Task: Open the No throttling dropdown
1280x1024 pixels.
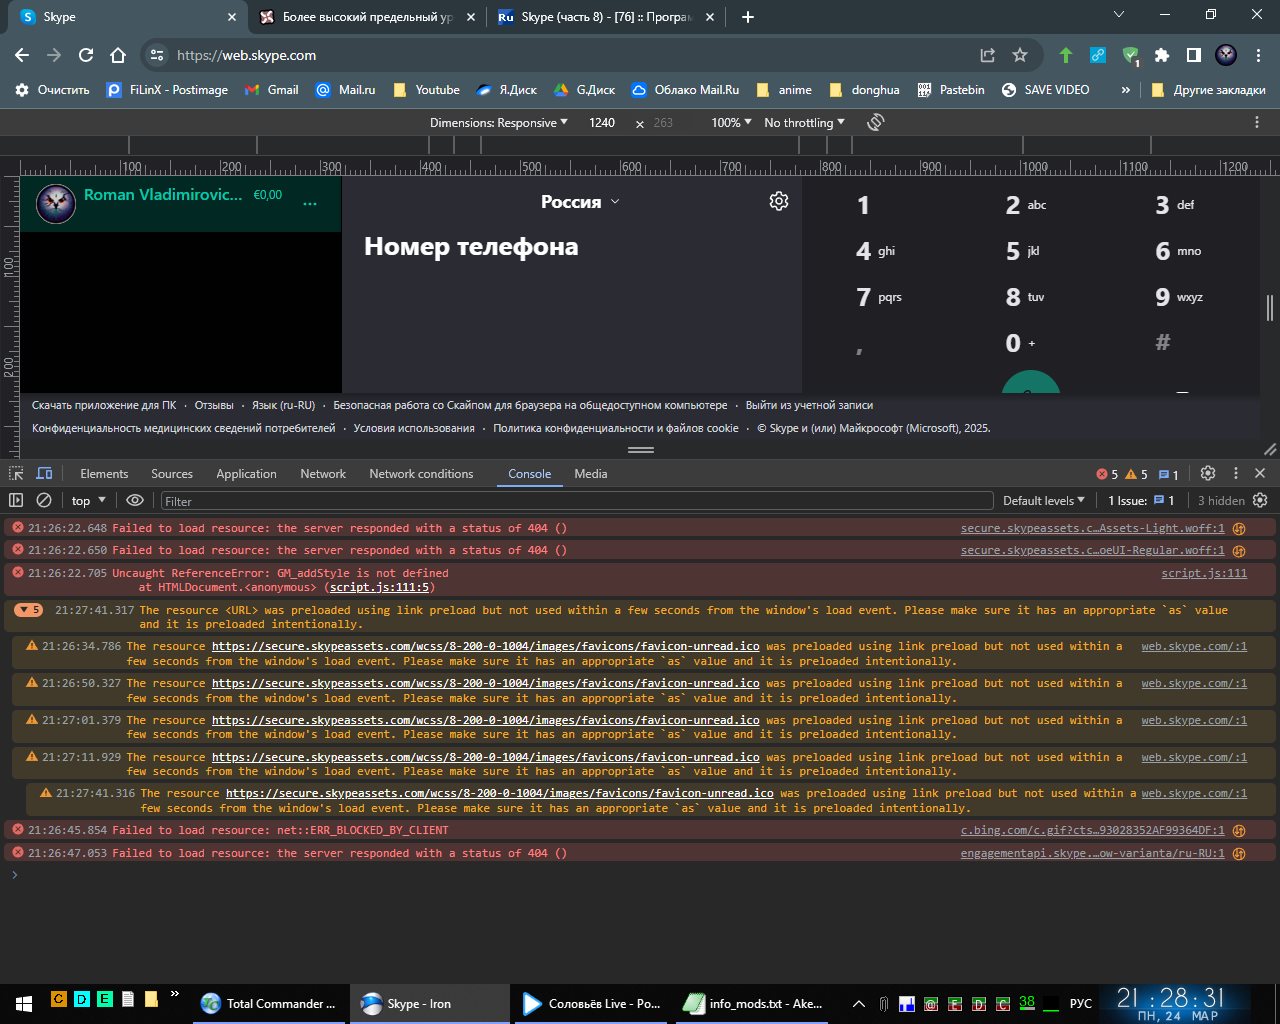Action: 804,122
